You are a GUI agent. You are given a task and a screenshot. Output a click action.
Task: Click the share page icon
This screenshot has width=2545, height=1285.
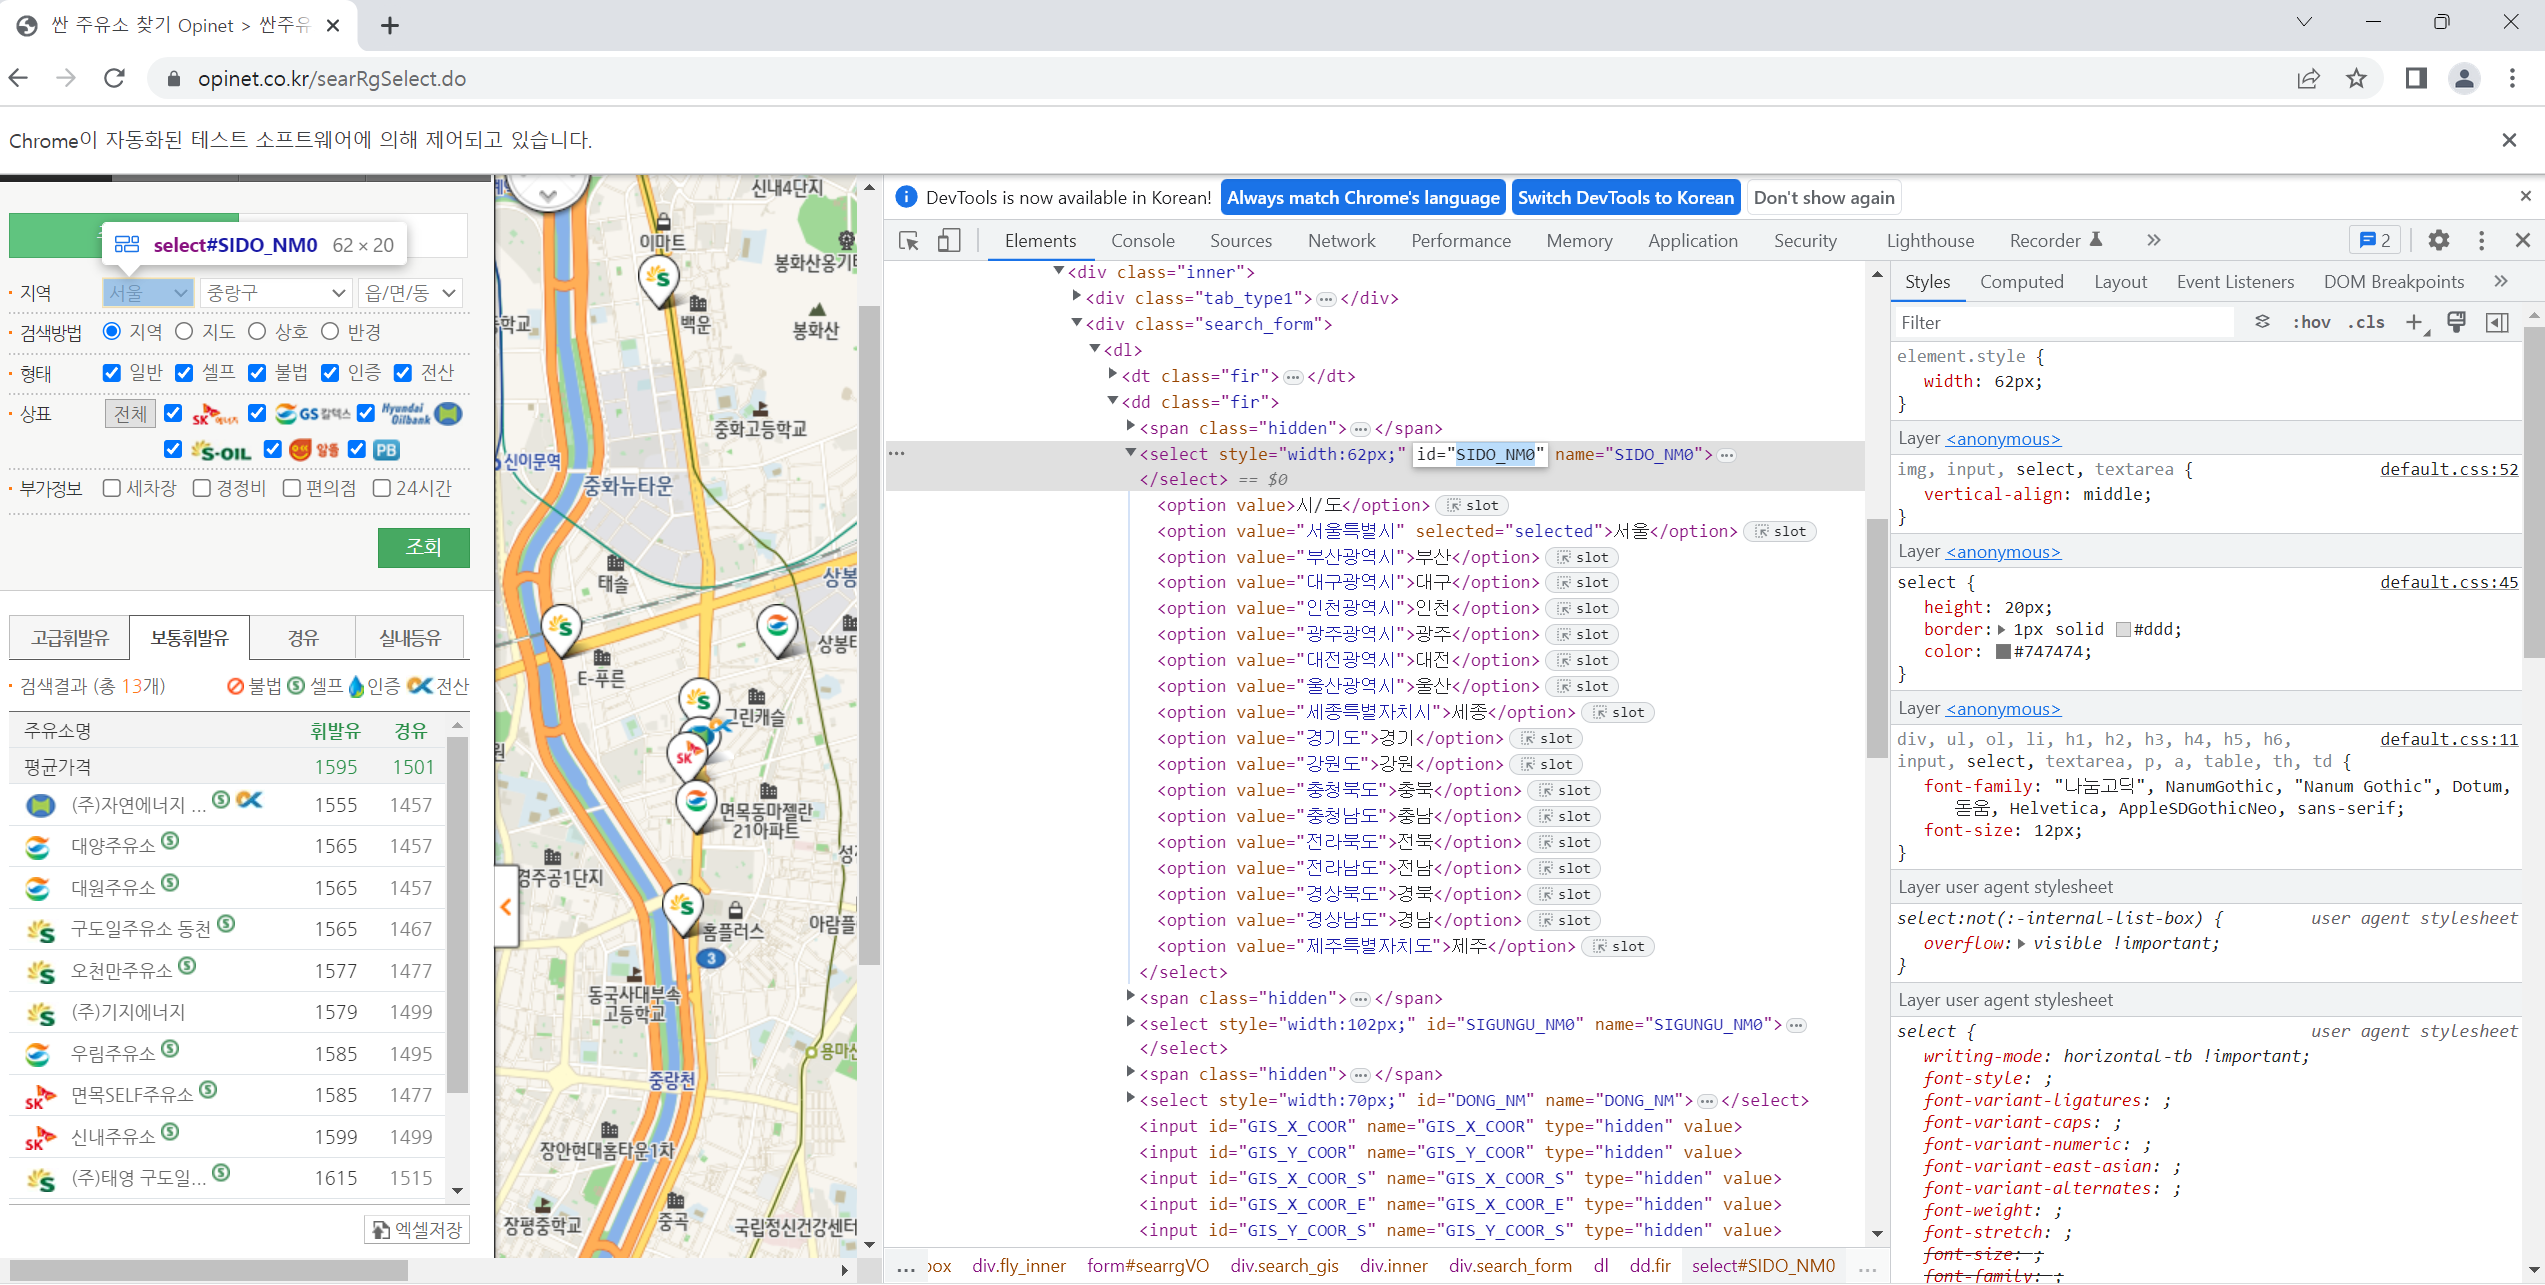pyautogui.click(x=2307, y=79)
